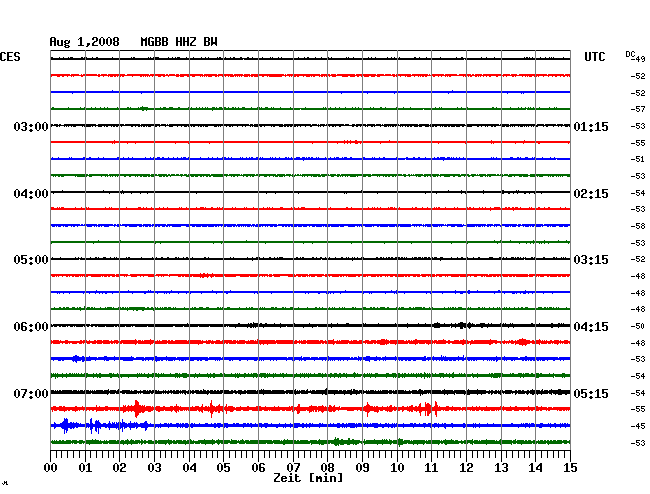Image resolution: width=650 pixels, height=494 pixels.
Task: Click minute tick label "05"
Action: point(223,467)
